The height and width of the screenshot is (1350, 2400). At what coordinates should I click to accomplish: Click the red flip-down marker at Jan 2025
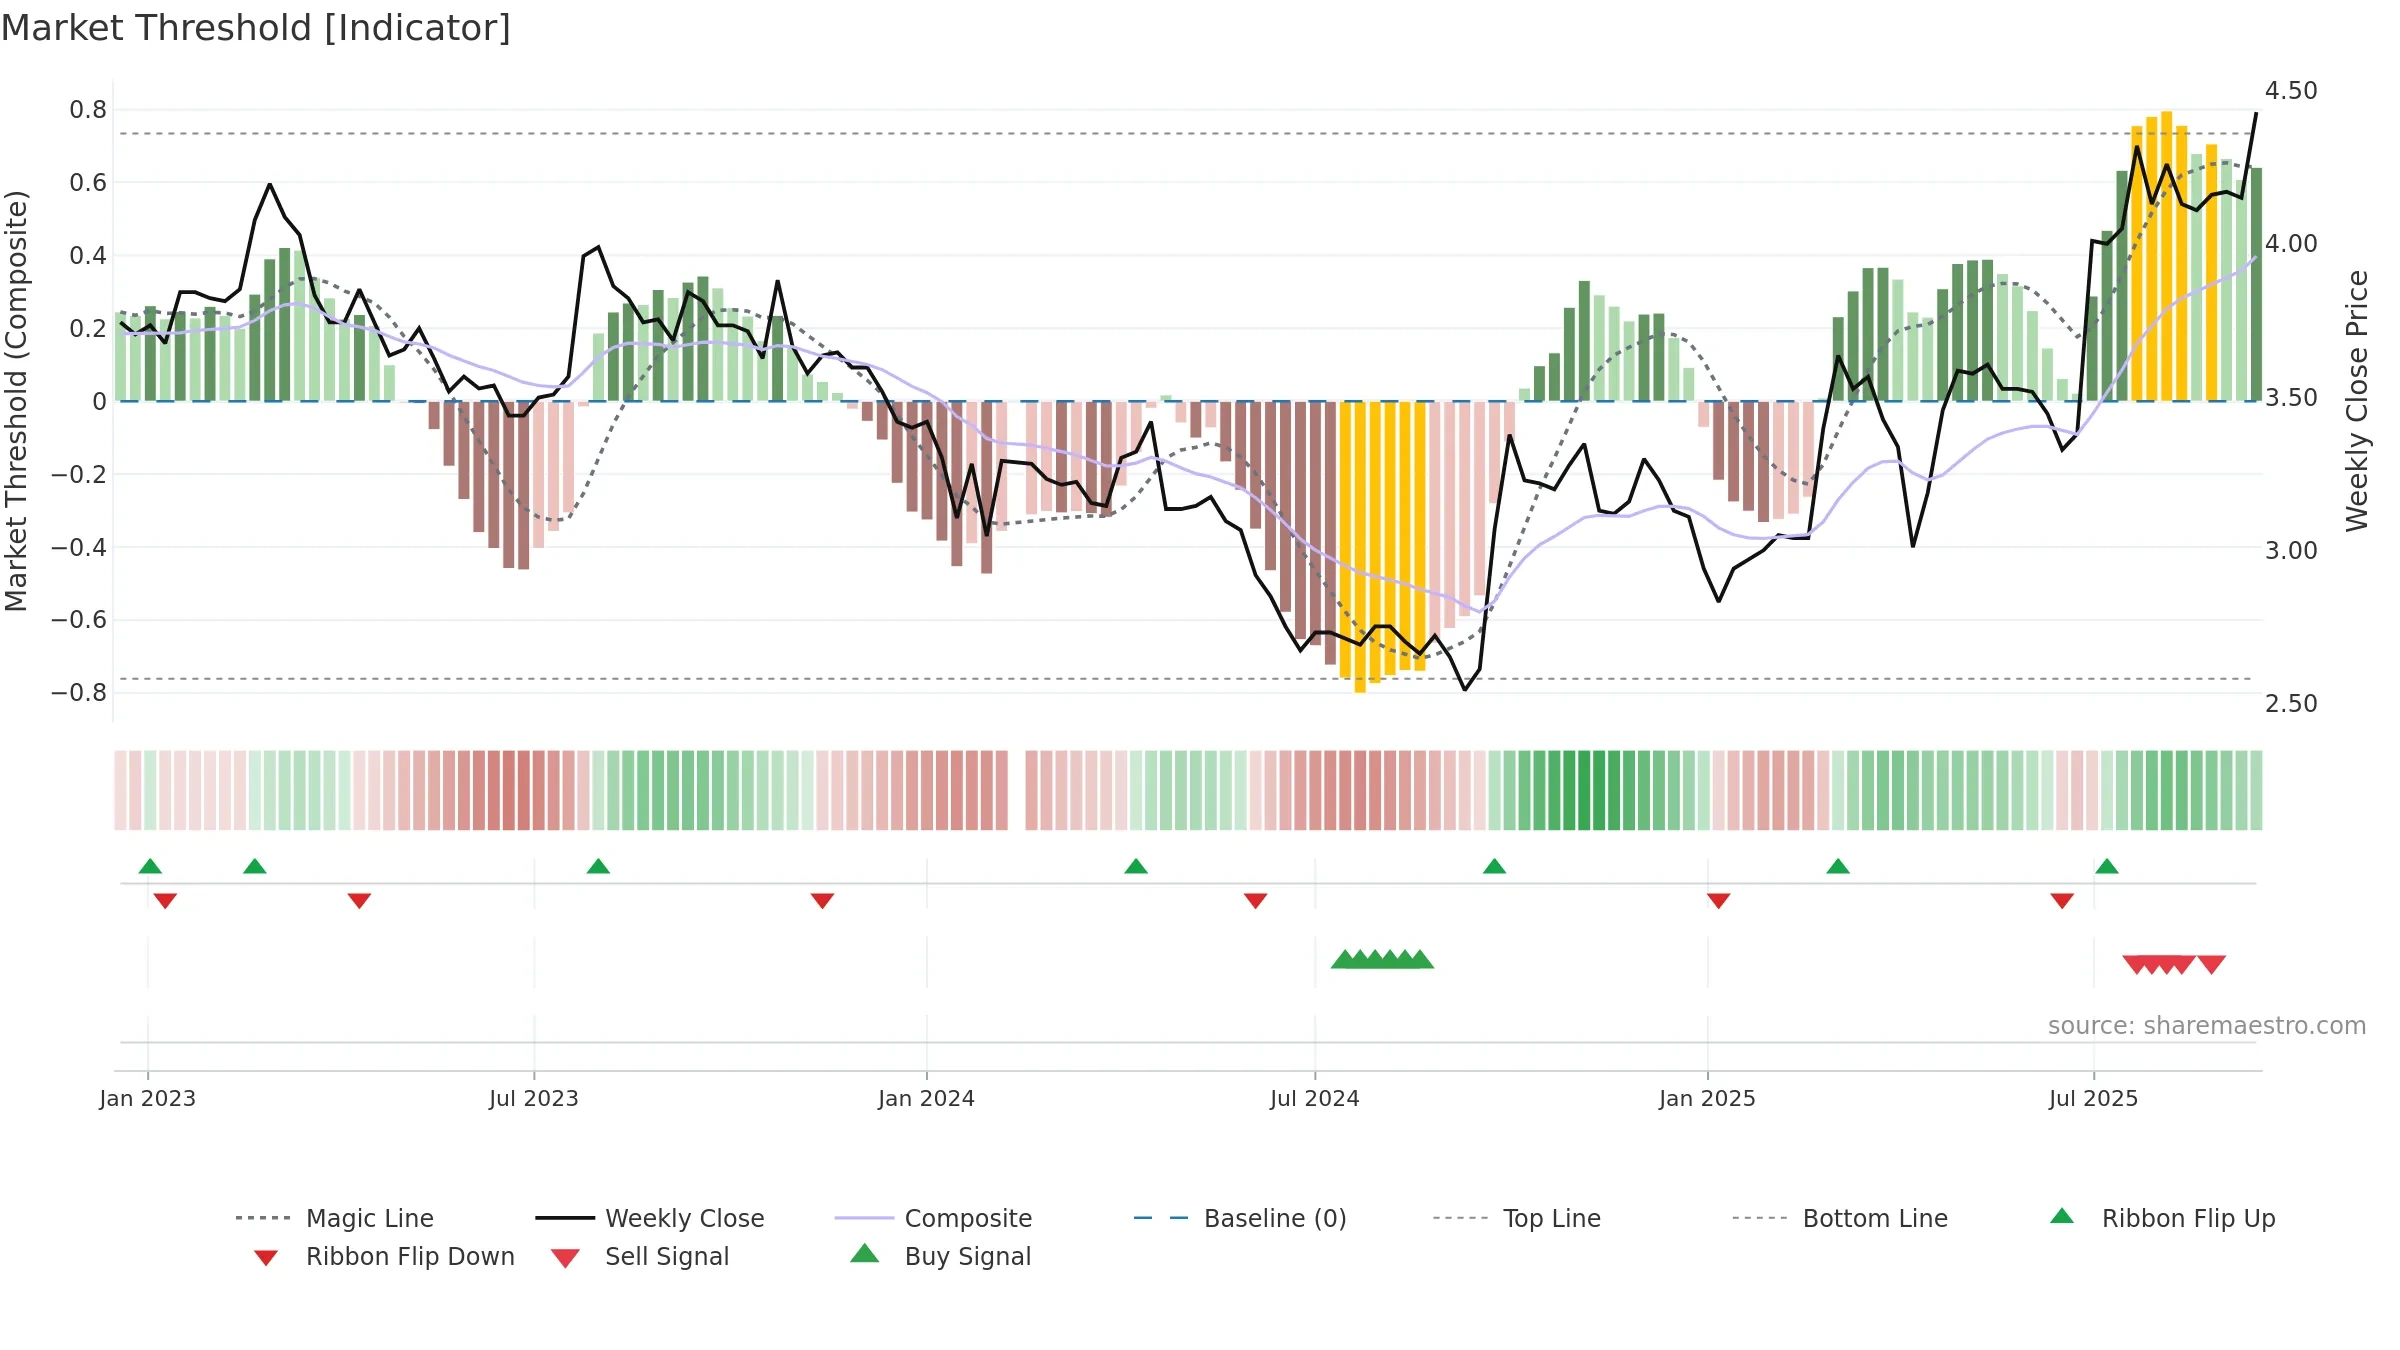click(x=1719, y=901)
